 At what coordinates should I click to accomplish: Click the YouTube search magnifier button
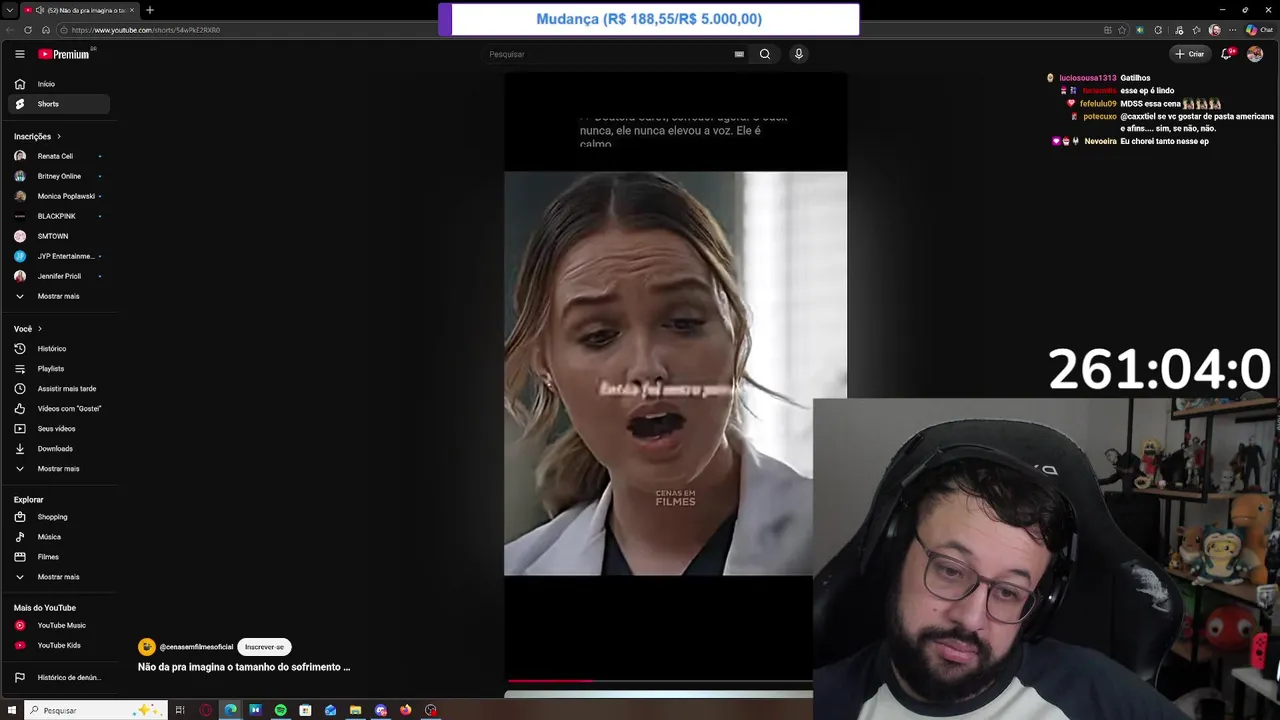pos(765,54)
